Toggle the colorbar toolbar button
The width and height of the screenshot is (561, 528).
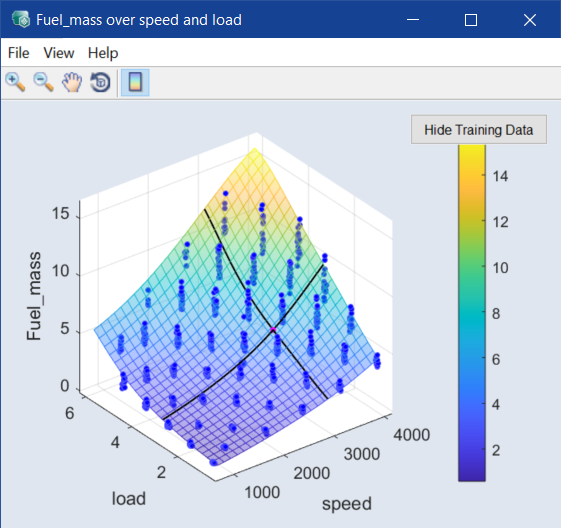pos(135,83)
